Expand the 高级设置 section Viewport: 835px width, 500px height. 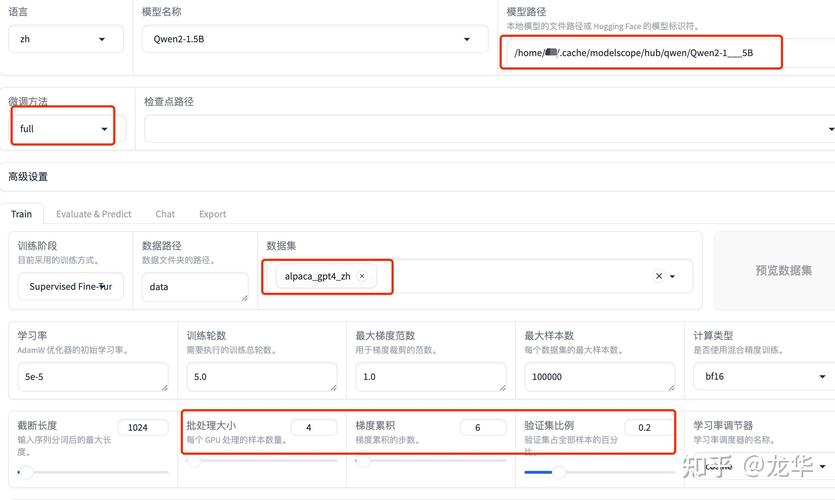pos(418,177)
